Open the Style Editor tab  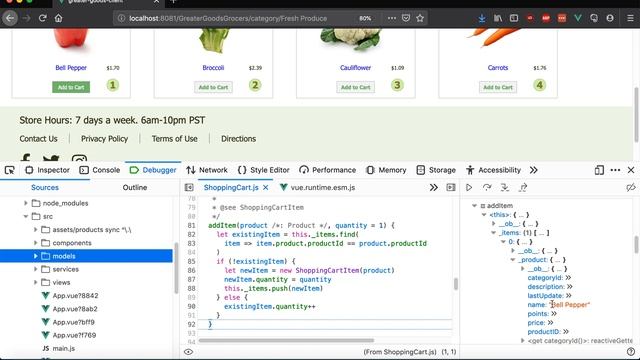264,170
